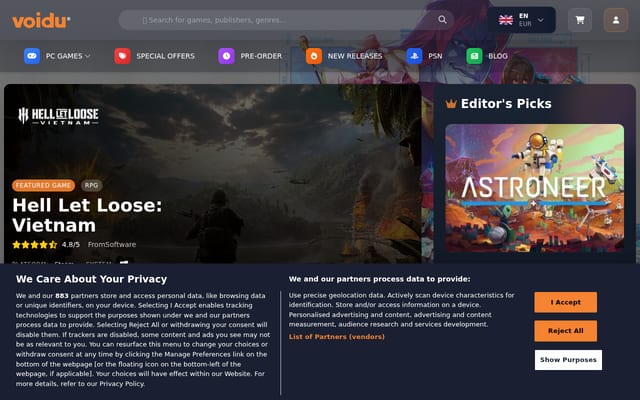Expand the PC GAMES menu
Viewport: 640px width, 400px height.
[68, 56]
